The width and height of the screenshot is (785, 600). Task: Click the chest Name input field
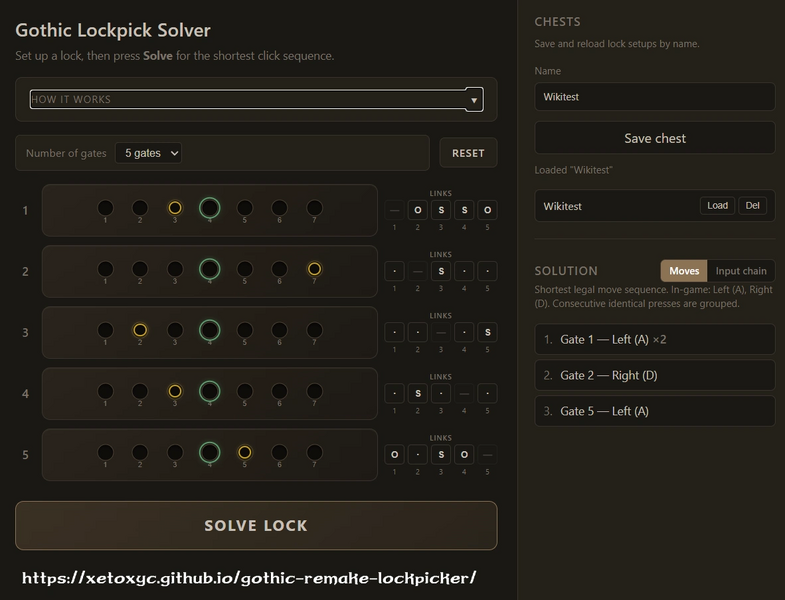click(654, 97)
